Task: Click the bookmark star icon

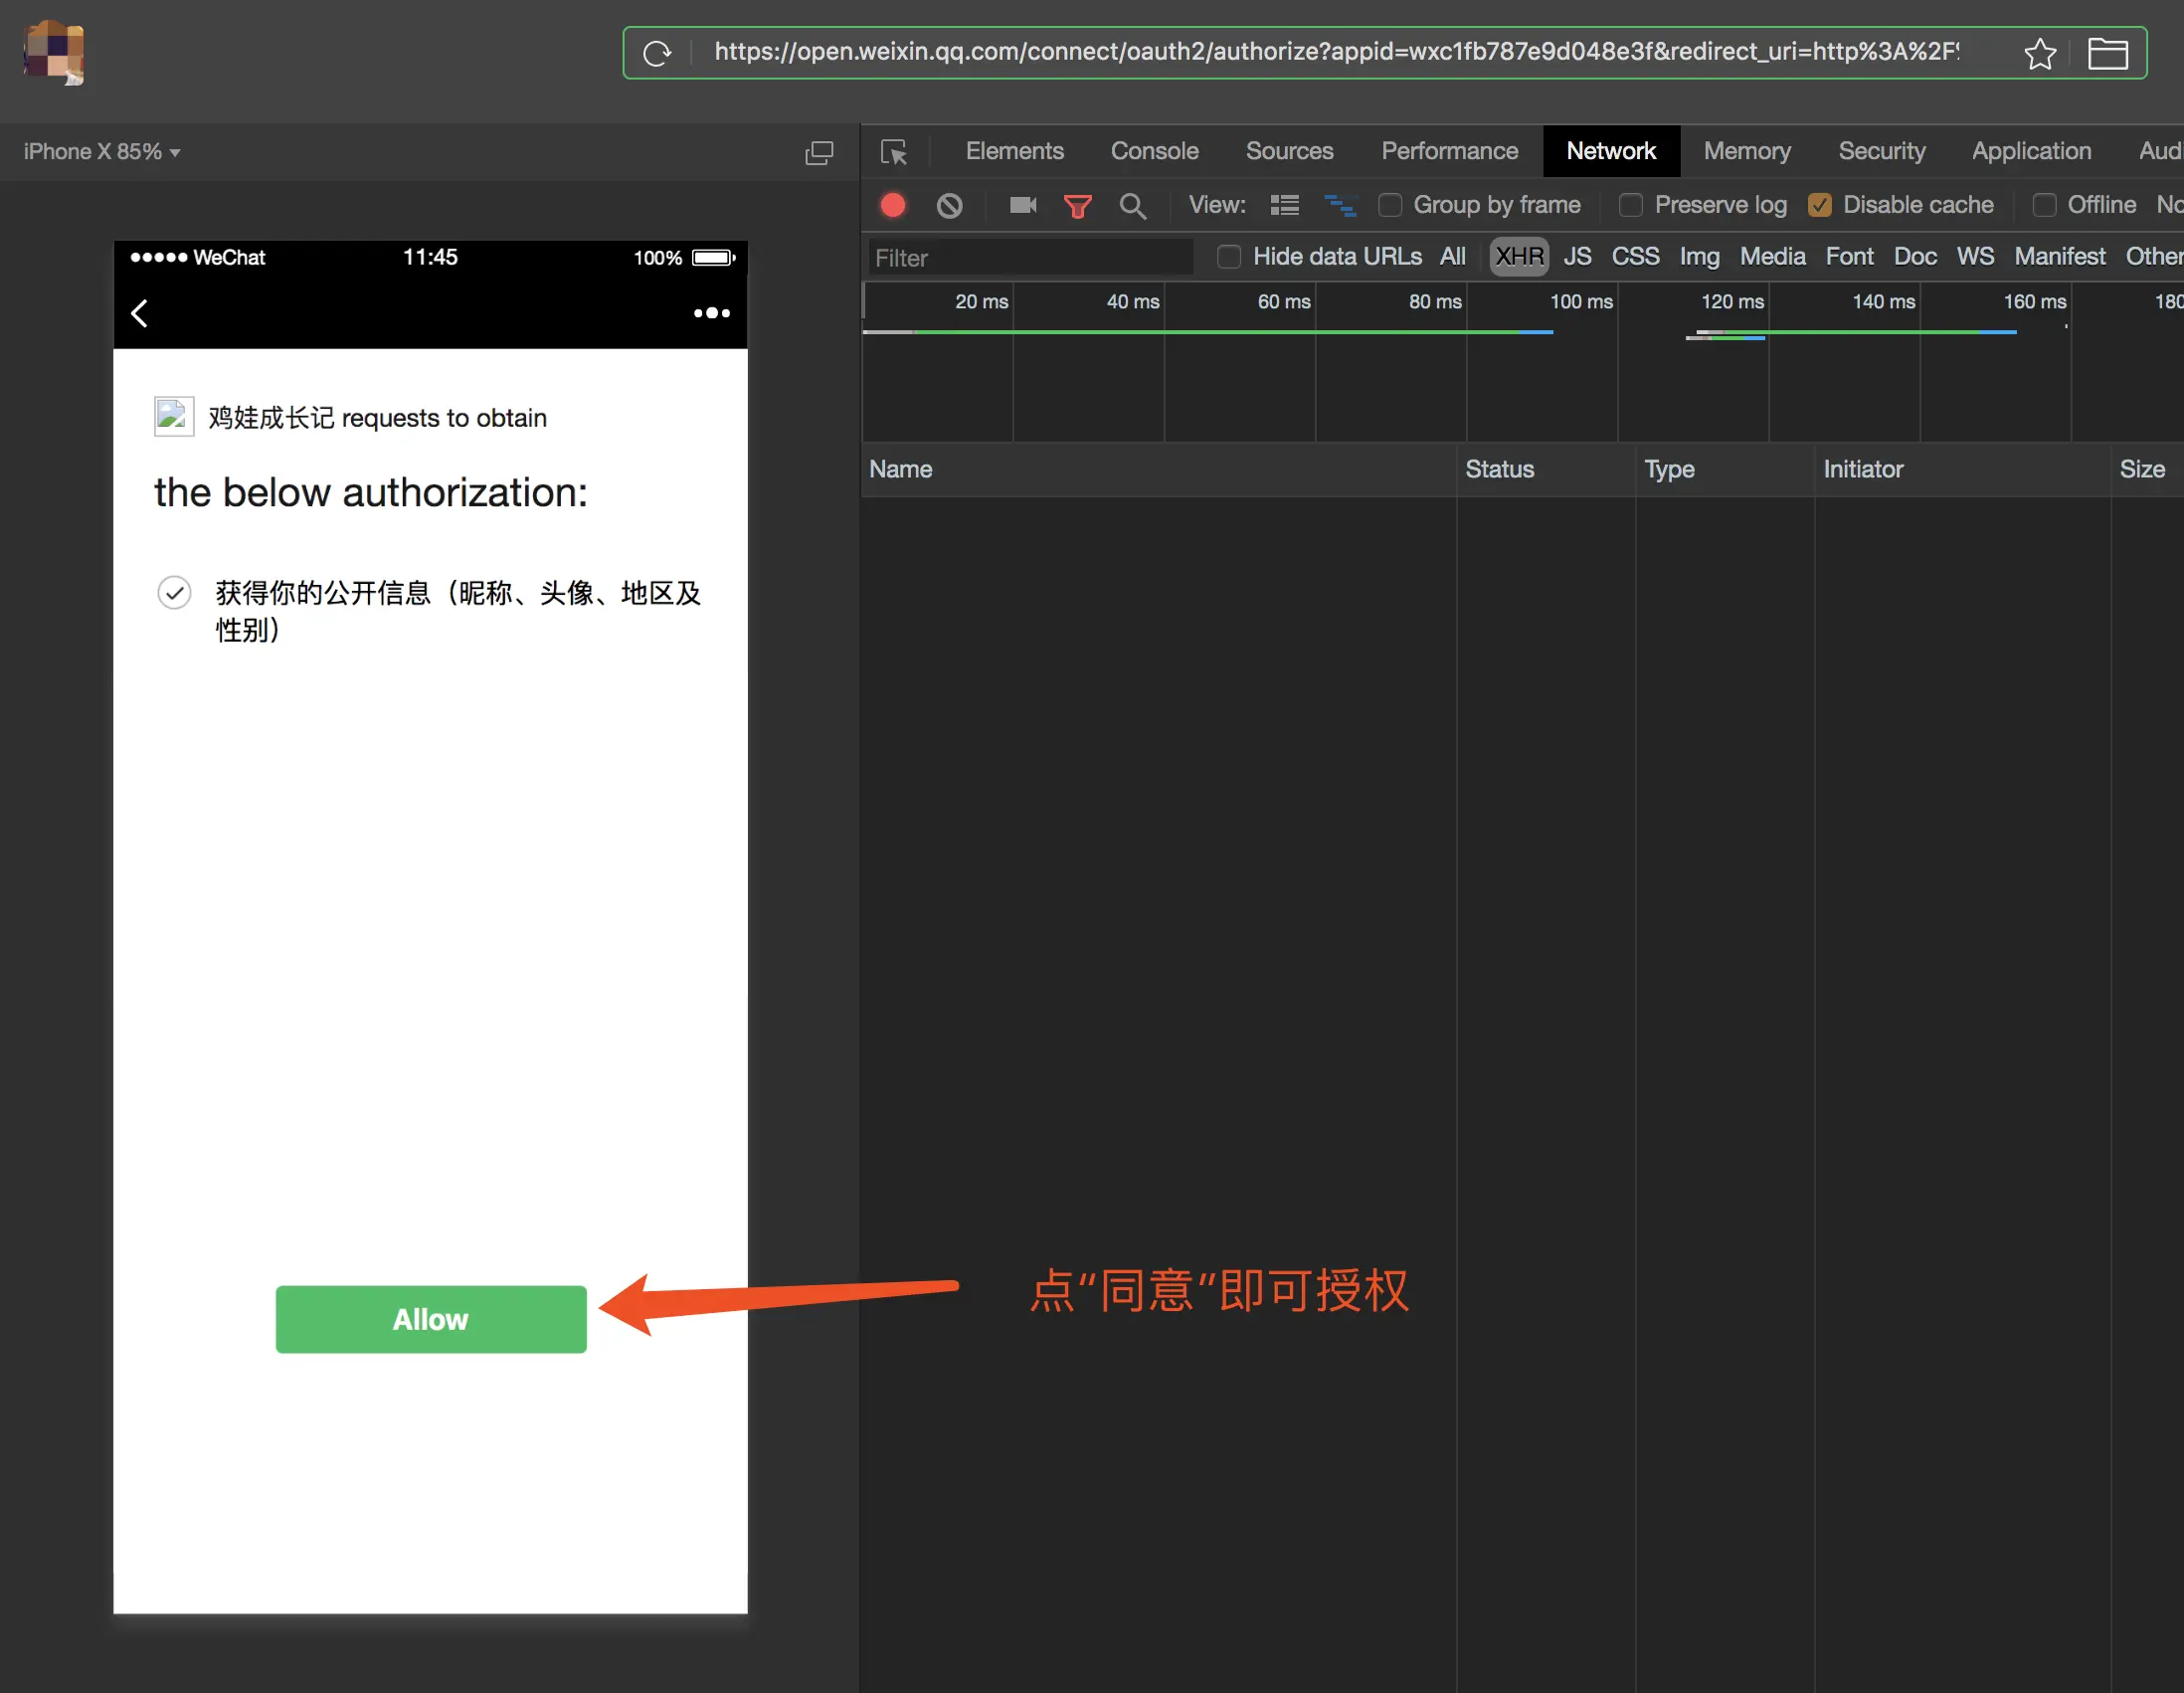Action: (x=2039, y=53)
